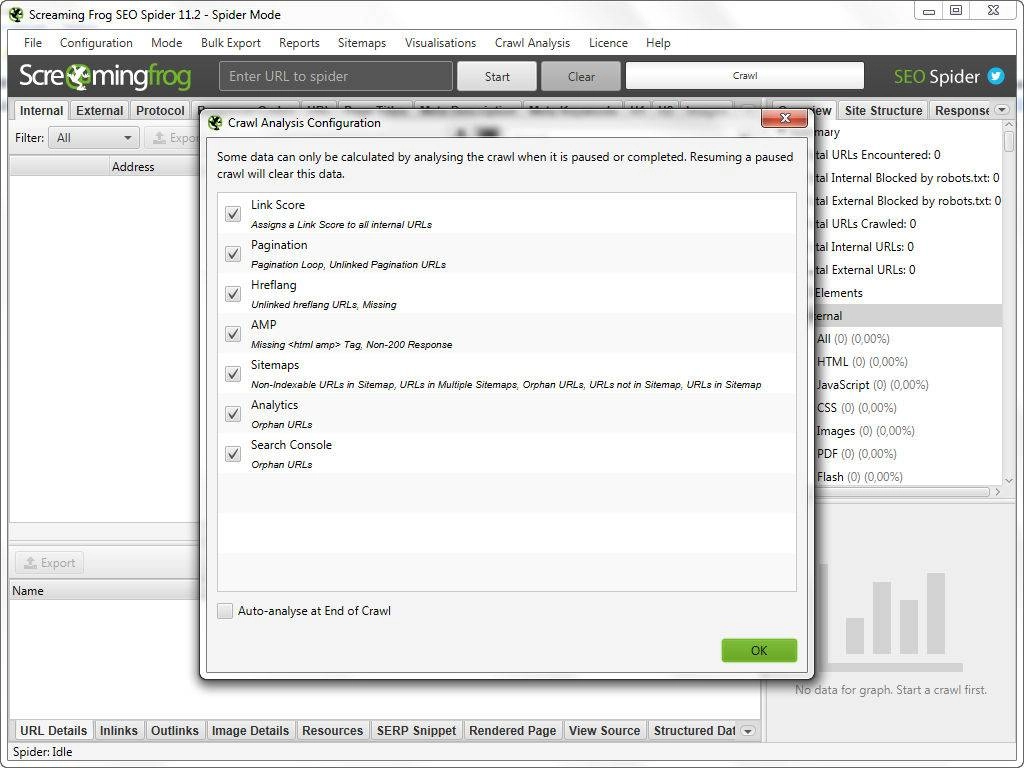
Task: Select All (0) row in overview
Action: click(x=908, y=339)
